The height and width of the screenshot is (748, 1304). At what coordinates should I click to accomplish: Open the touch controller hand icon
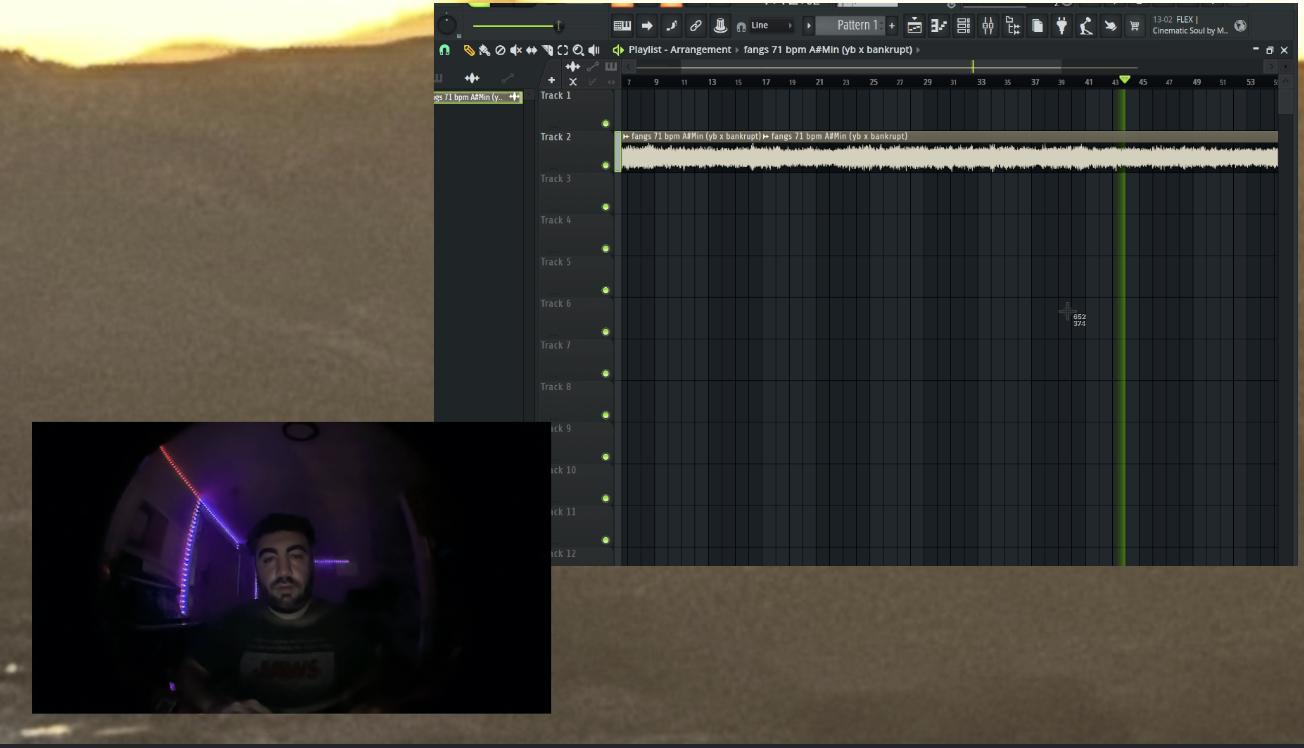click(x=1110, y=26)
